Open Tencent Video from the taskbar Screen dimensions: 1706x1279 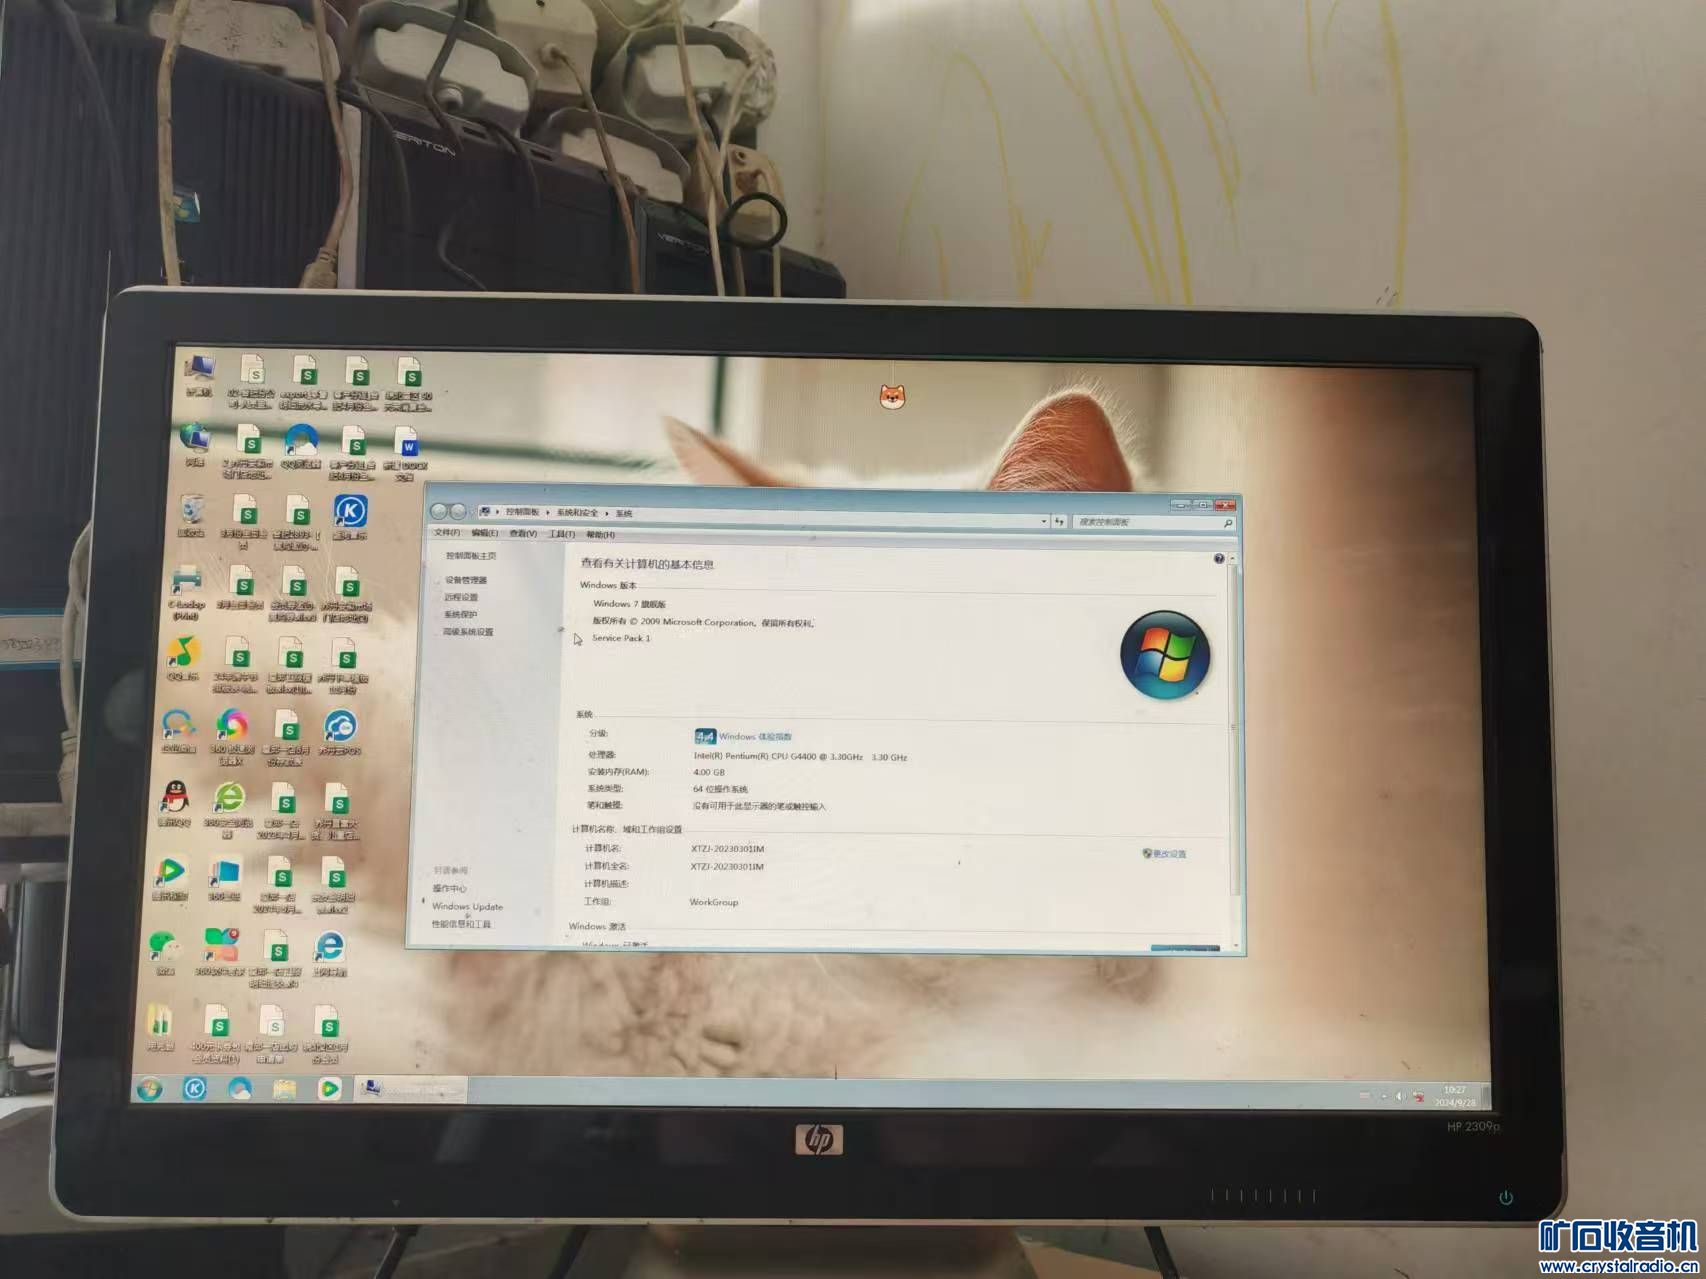point(329,1088)
